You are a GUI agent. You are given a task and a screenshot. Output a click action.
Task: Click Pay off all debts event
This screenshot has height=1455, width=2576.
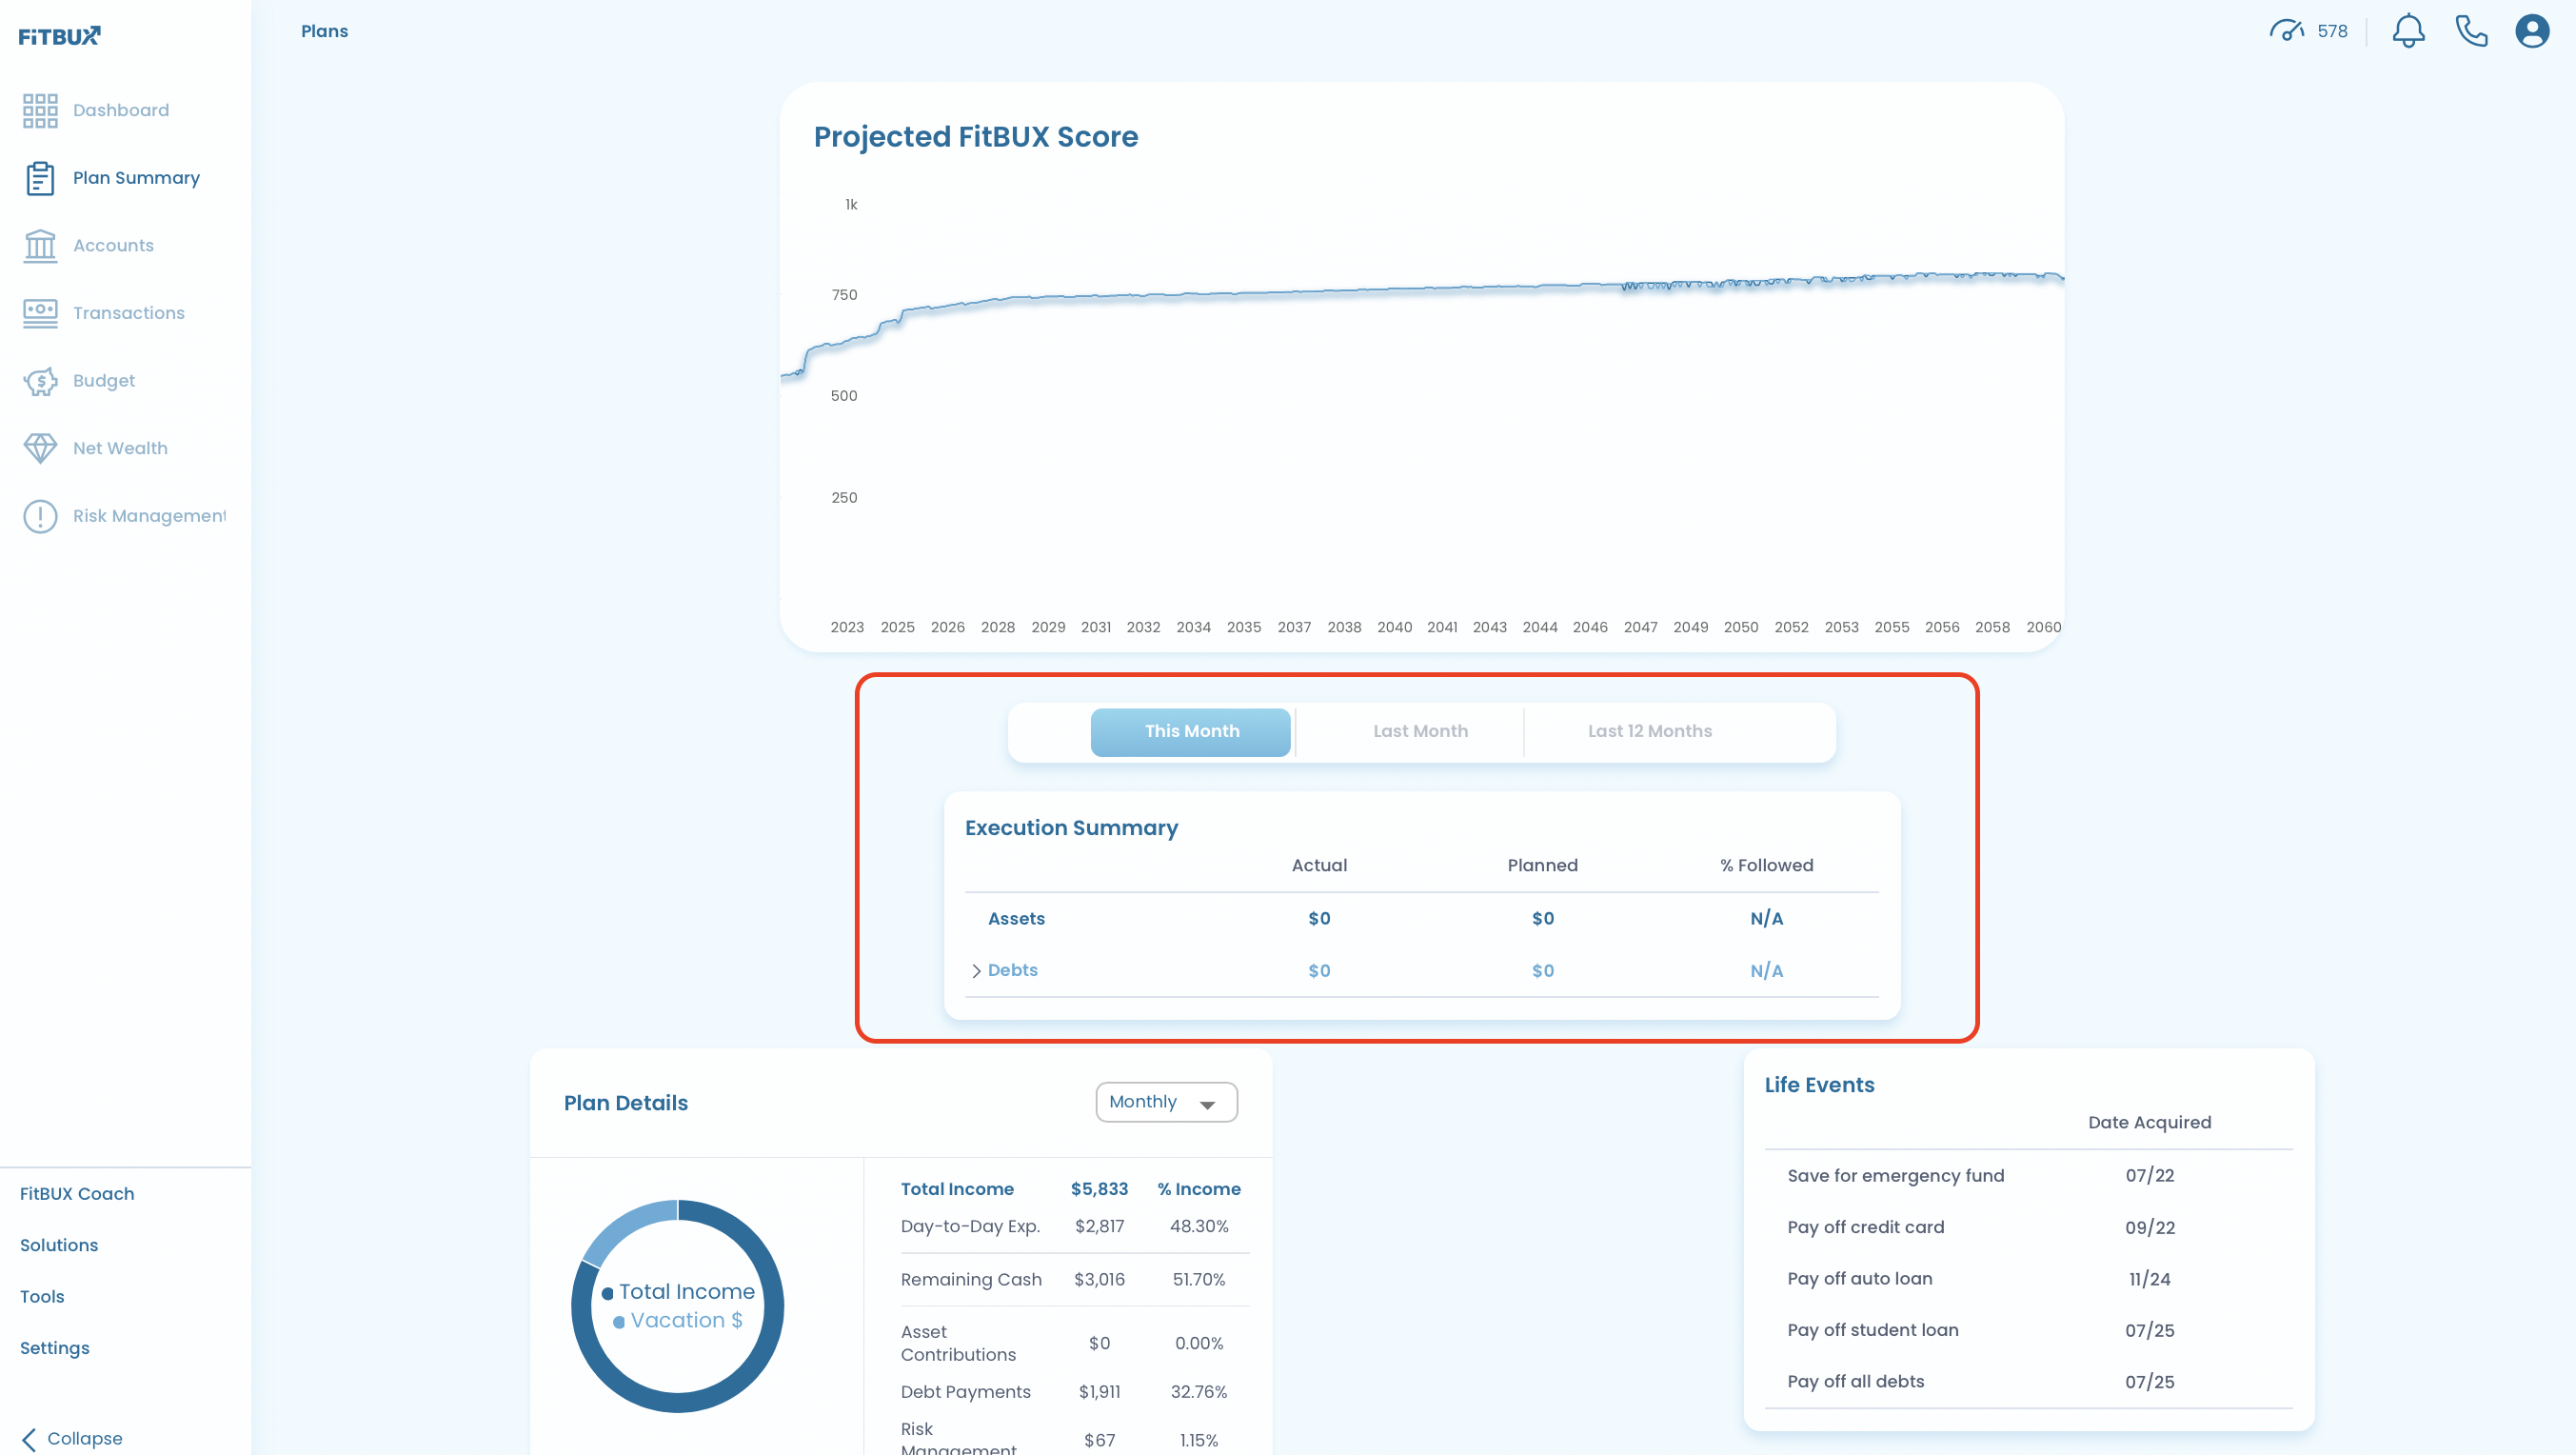pos(1856,1382)
